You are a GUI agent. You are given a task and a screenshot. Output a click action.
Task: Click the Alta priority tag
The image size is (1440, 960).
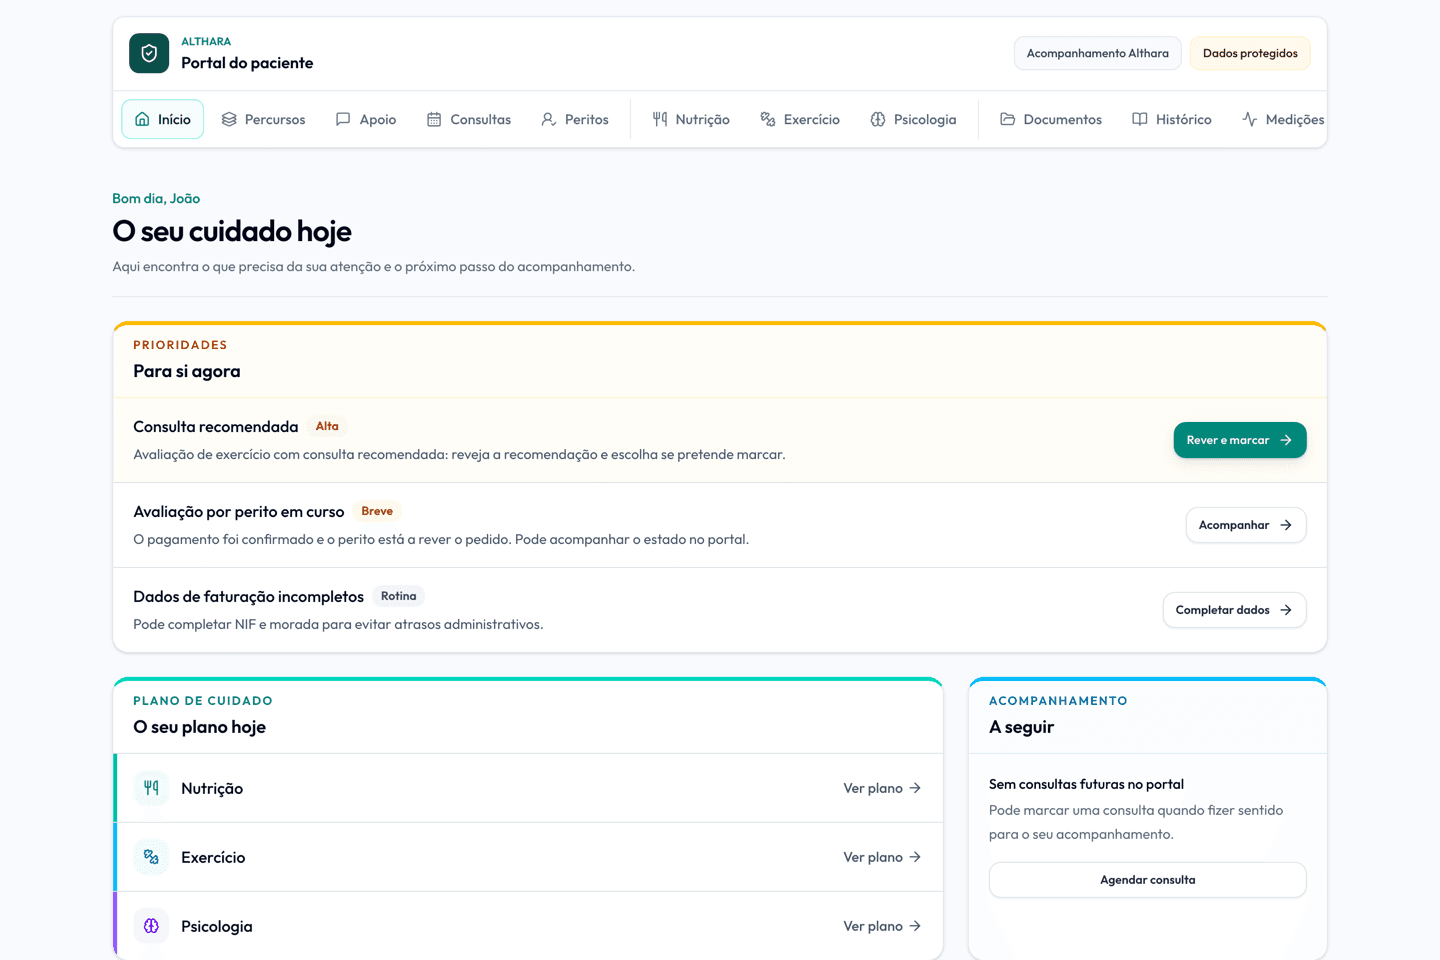pyautogui.click(x=327, y=426)
